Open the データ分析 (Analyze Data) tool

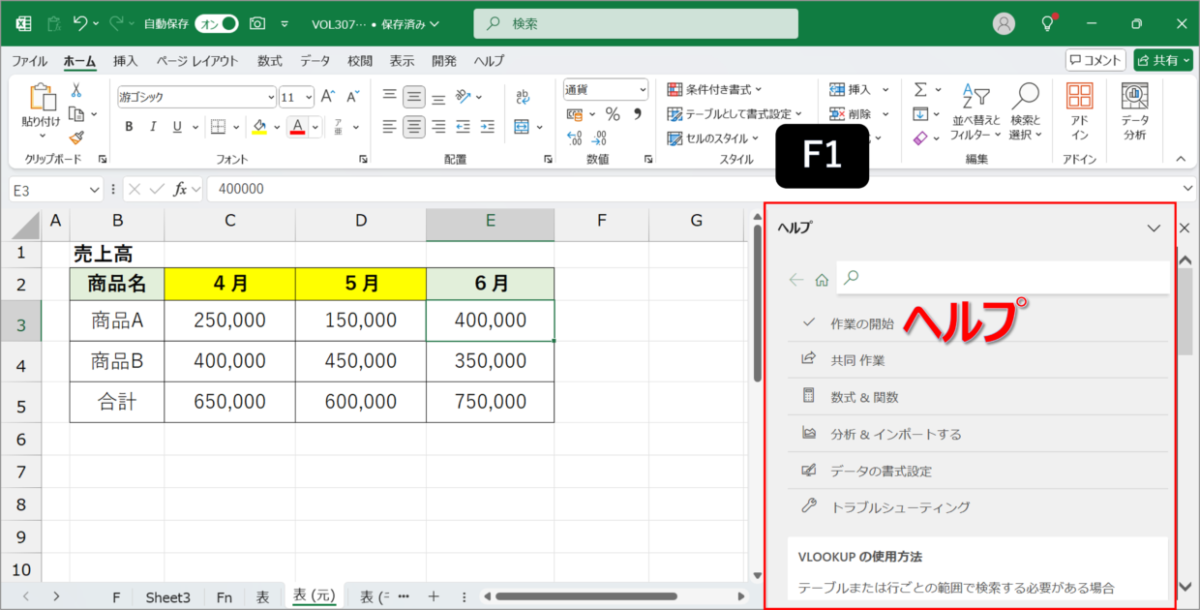1134,110
